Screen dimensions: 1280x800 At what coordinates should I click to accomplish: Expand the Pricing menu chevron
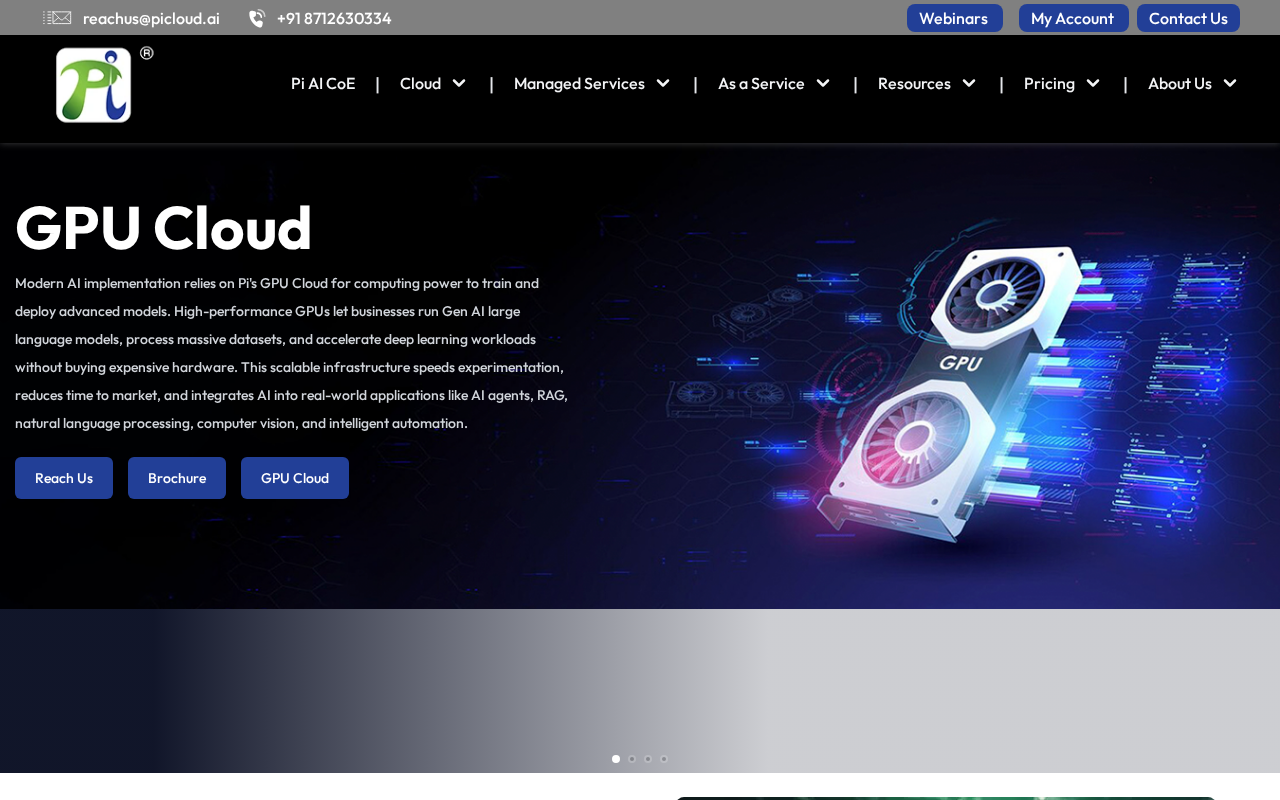click(x=1093, y=83)
